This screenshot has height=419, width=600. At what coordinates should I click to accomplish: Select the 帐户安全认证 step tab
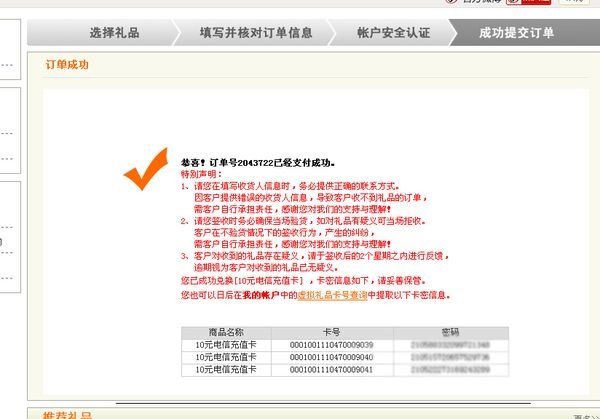[x=393, y=33]
